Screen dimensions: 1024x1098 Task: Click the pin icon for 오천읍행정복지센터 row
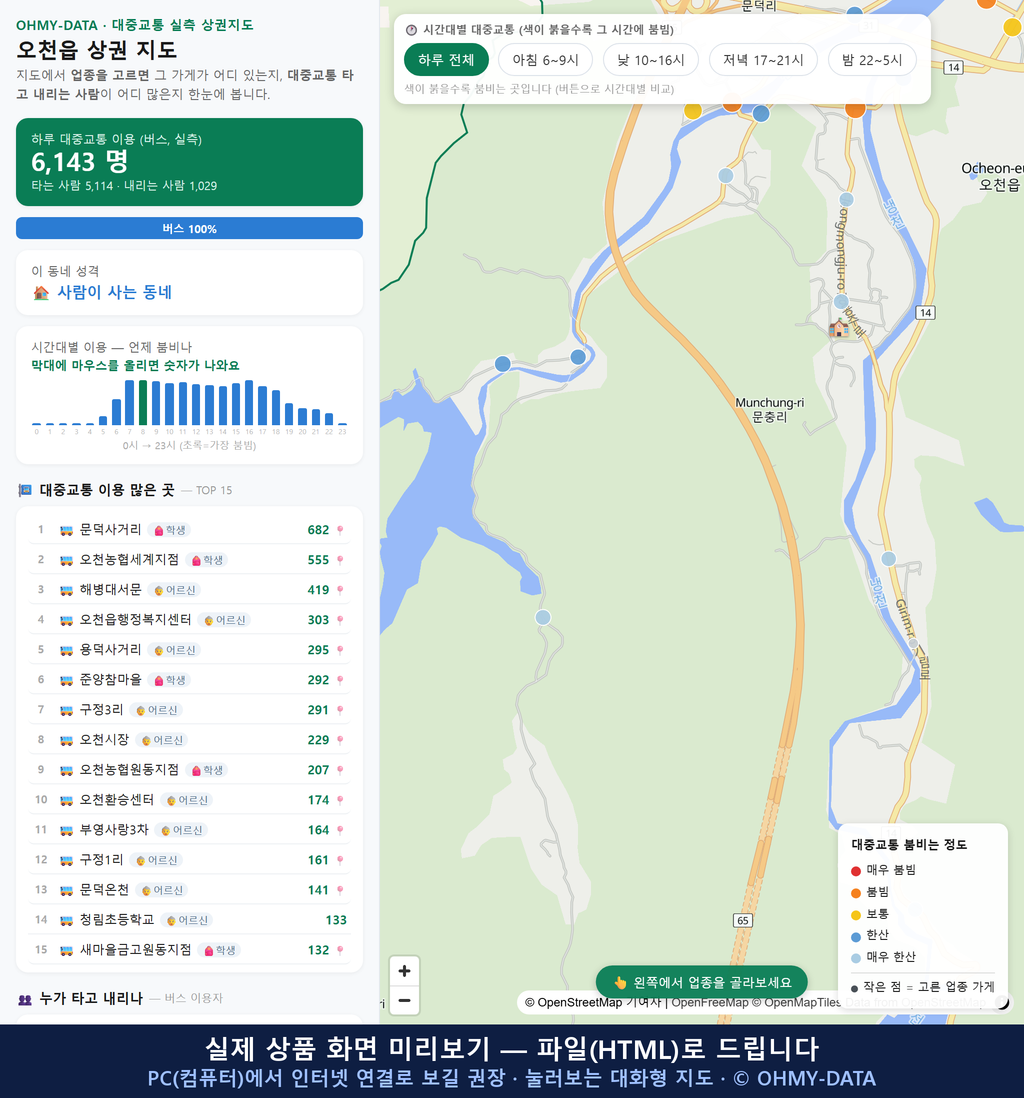340,620
